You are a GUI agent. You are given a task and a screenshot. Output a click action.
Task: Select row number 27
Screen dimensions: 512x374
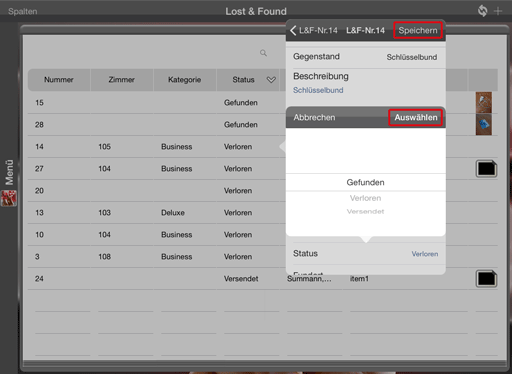click(39, 169)
